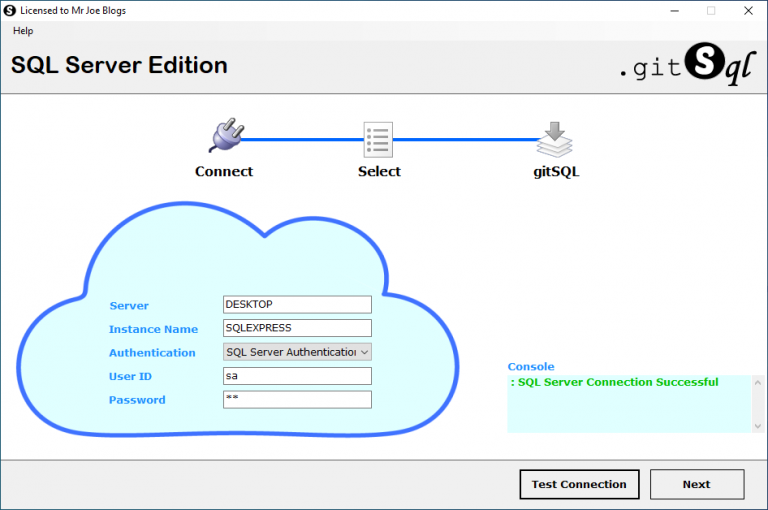Open the Authentication dropdown
The image size is (768, 510).
[x=297, y=352]
